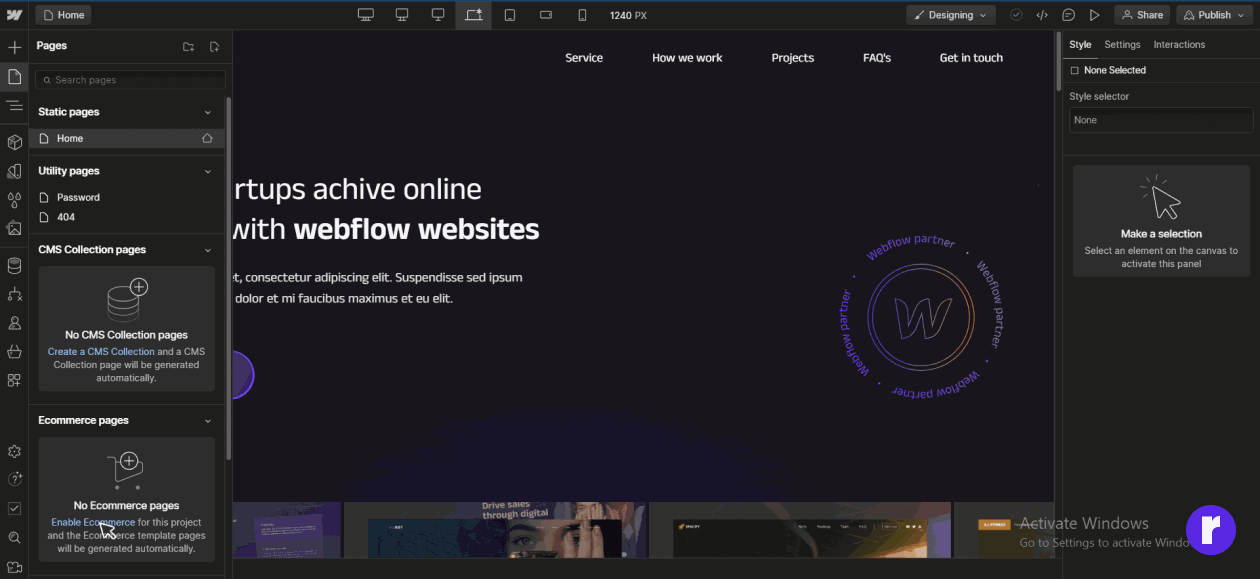
Task: Open the Apps panel icon
Action: click(14, 380)
